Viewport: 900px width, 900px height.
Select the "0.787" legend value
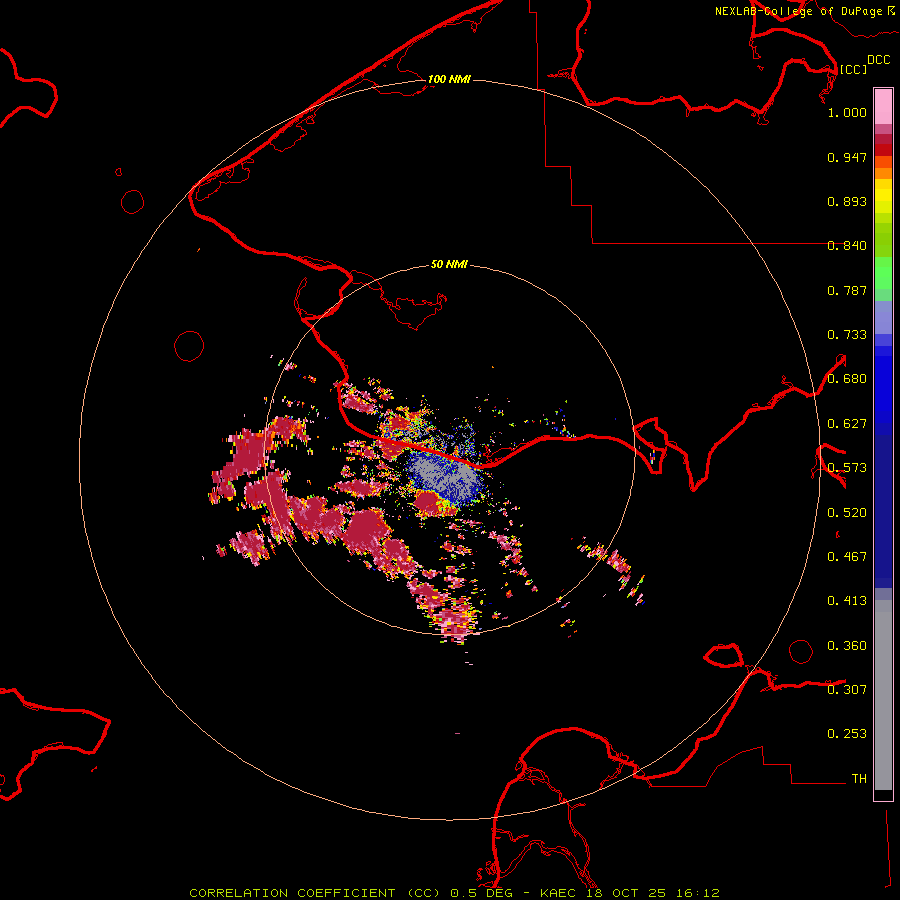pos(847,290)
